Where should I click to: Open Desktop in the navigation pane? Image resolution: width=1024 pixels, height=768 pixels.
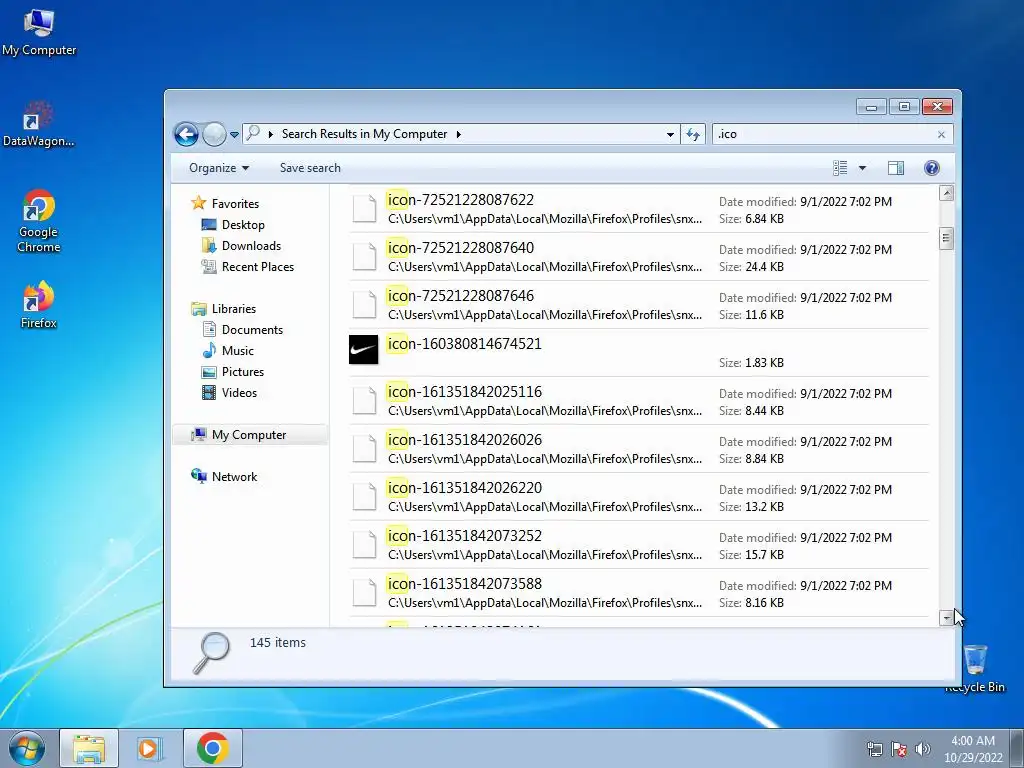coord(243,225)
